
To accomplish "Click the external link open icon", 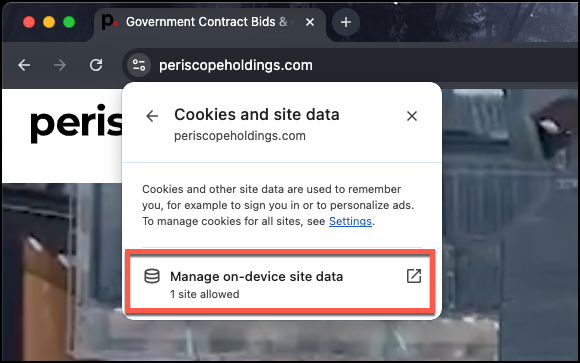I will [x=414, y=276].
